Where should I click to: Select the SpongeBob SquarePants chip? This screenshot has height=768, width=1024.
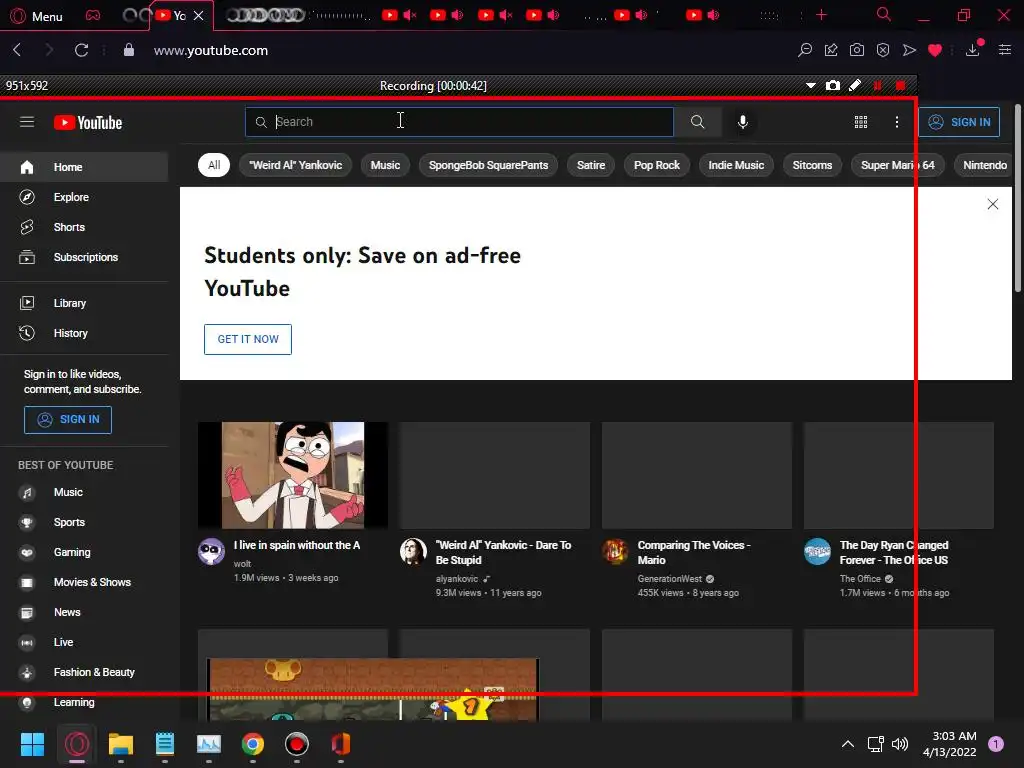click(488, 165)
